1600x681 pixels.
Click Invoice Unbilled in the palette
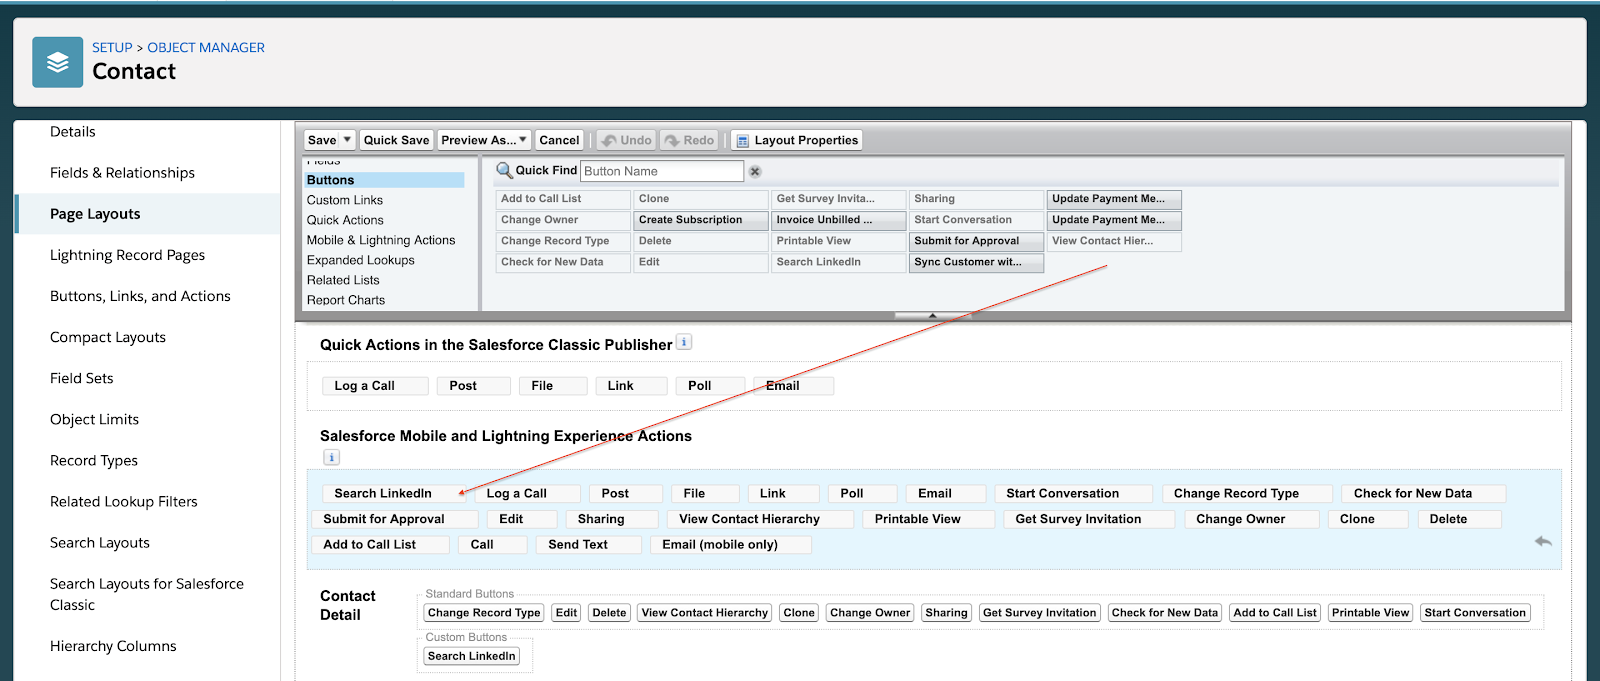click(x=839, y=220)
